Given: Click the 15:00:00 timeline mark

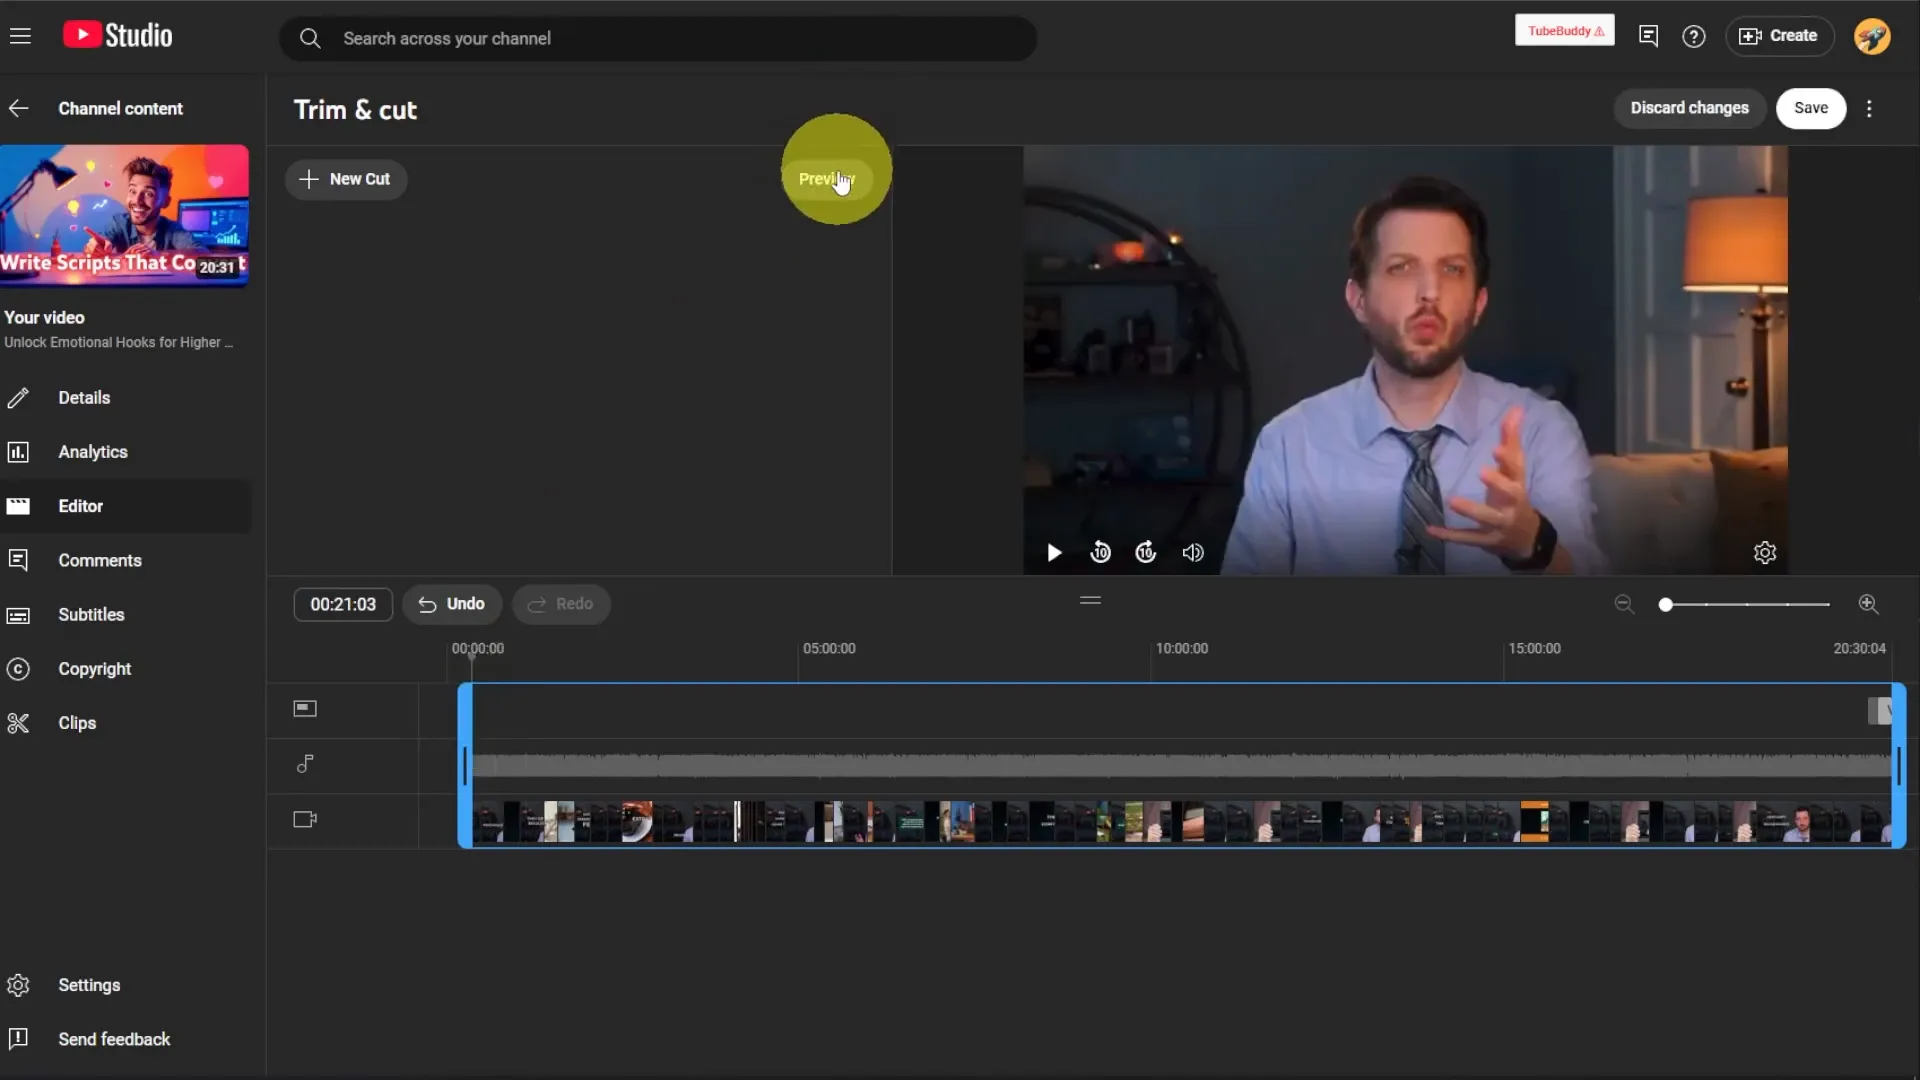Looking at the screenshot, I should tap(1534, 649).
